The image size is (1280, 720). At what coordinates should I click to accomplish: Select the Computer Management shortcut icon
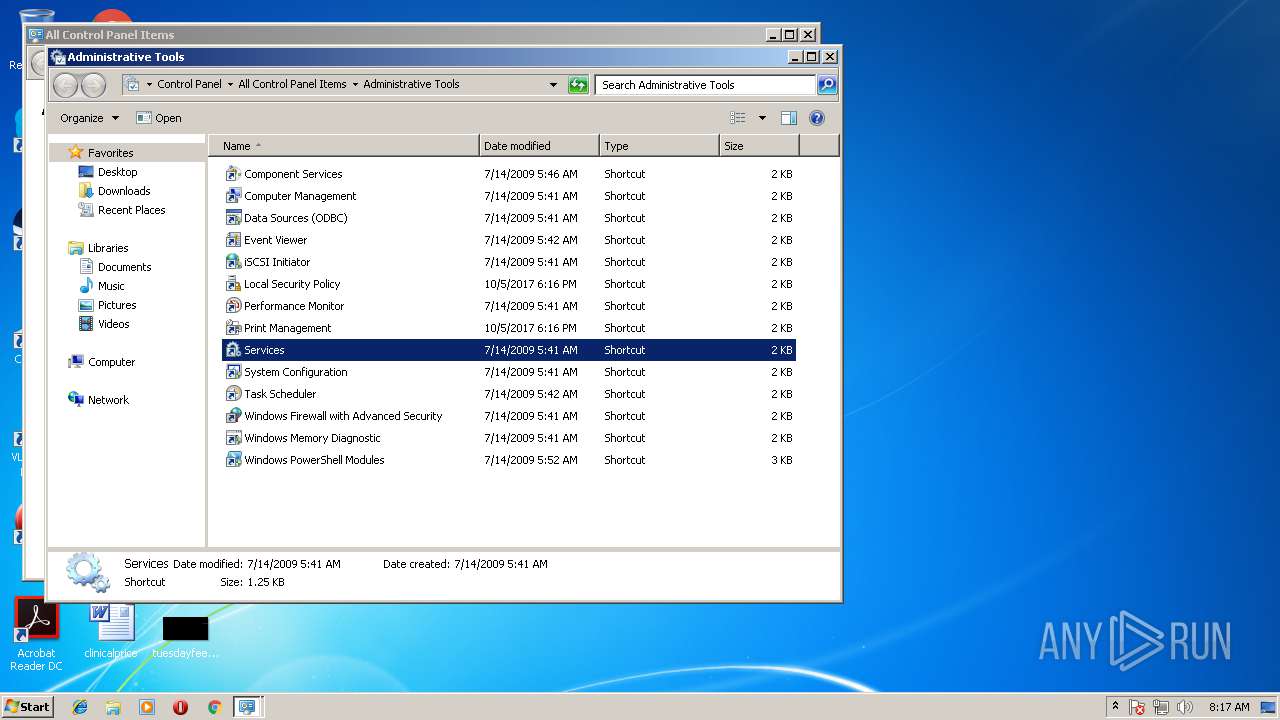(x=233, y=196)
